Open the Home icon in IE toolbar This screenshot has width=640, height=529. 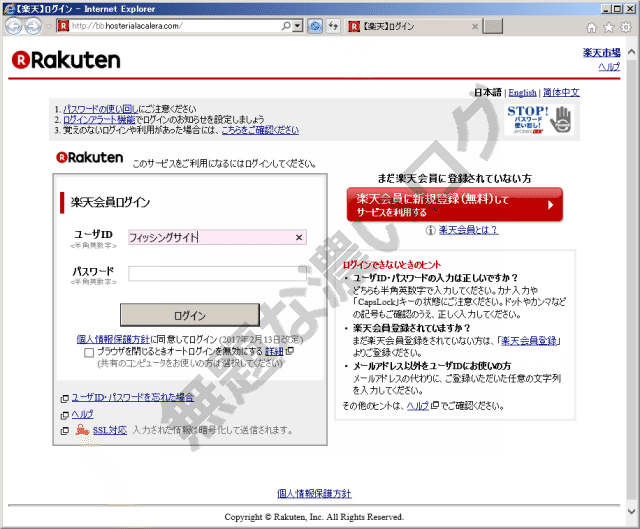(591, 27)
